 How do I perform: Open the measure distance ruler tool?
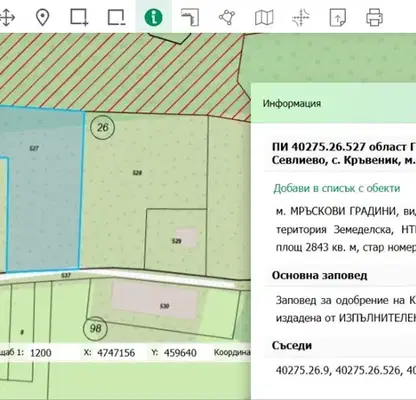(x=190, y=17)
